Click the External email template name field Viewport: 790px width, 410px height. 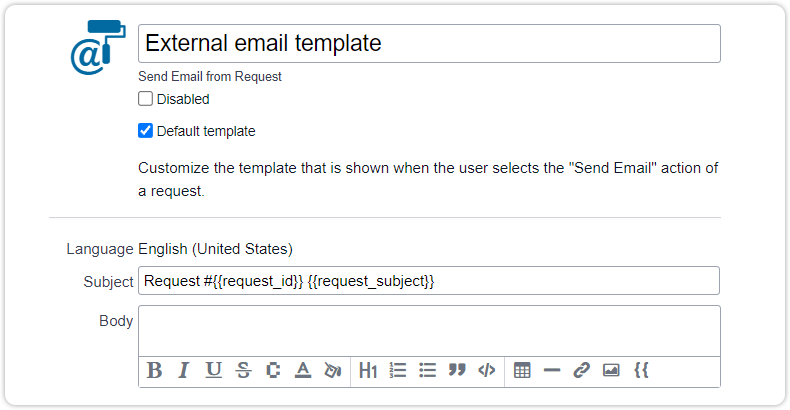click(x=429, y=43)
